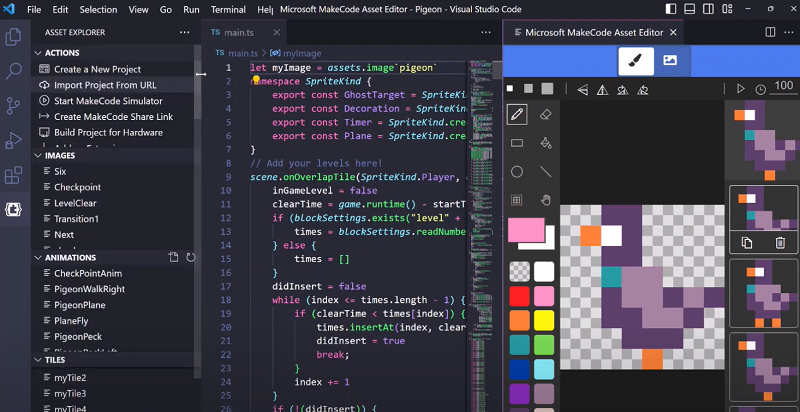Select the Circle tool

517,172
